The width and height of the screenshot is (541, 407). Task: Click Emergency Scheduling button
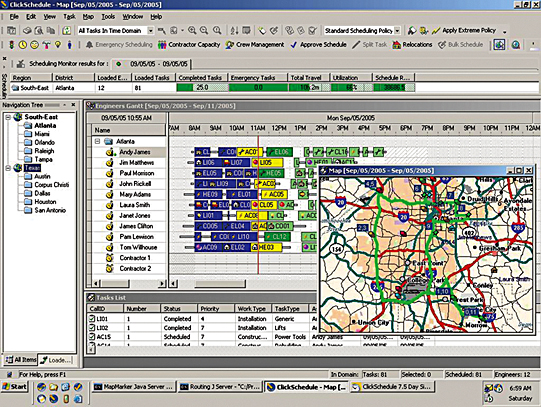(x=119, y=45)
